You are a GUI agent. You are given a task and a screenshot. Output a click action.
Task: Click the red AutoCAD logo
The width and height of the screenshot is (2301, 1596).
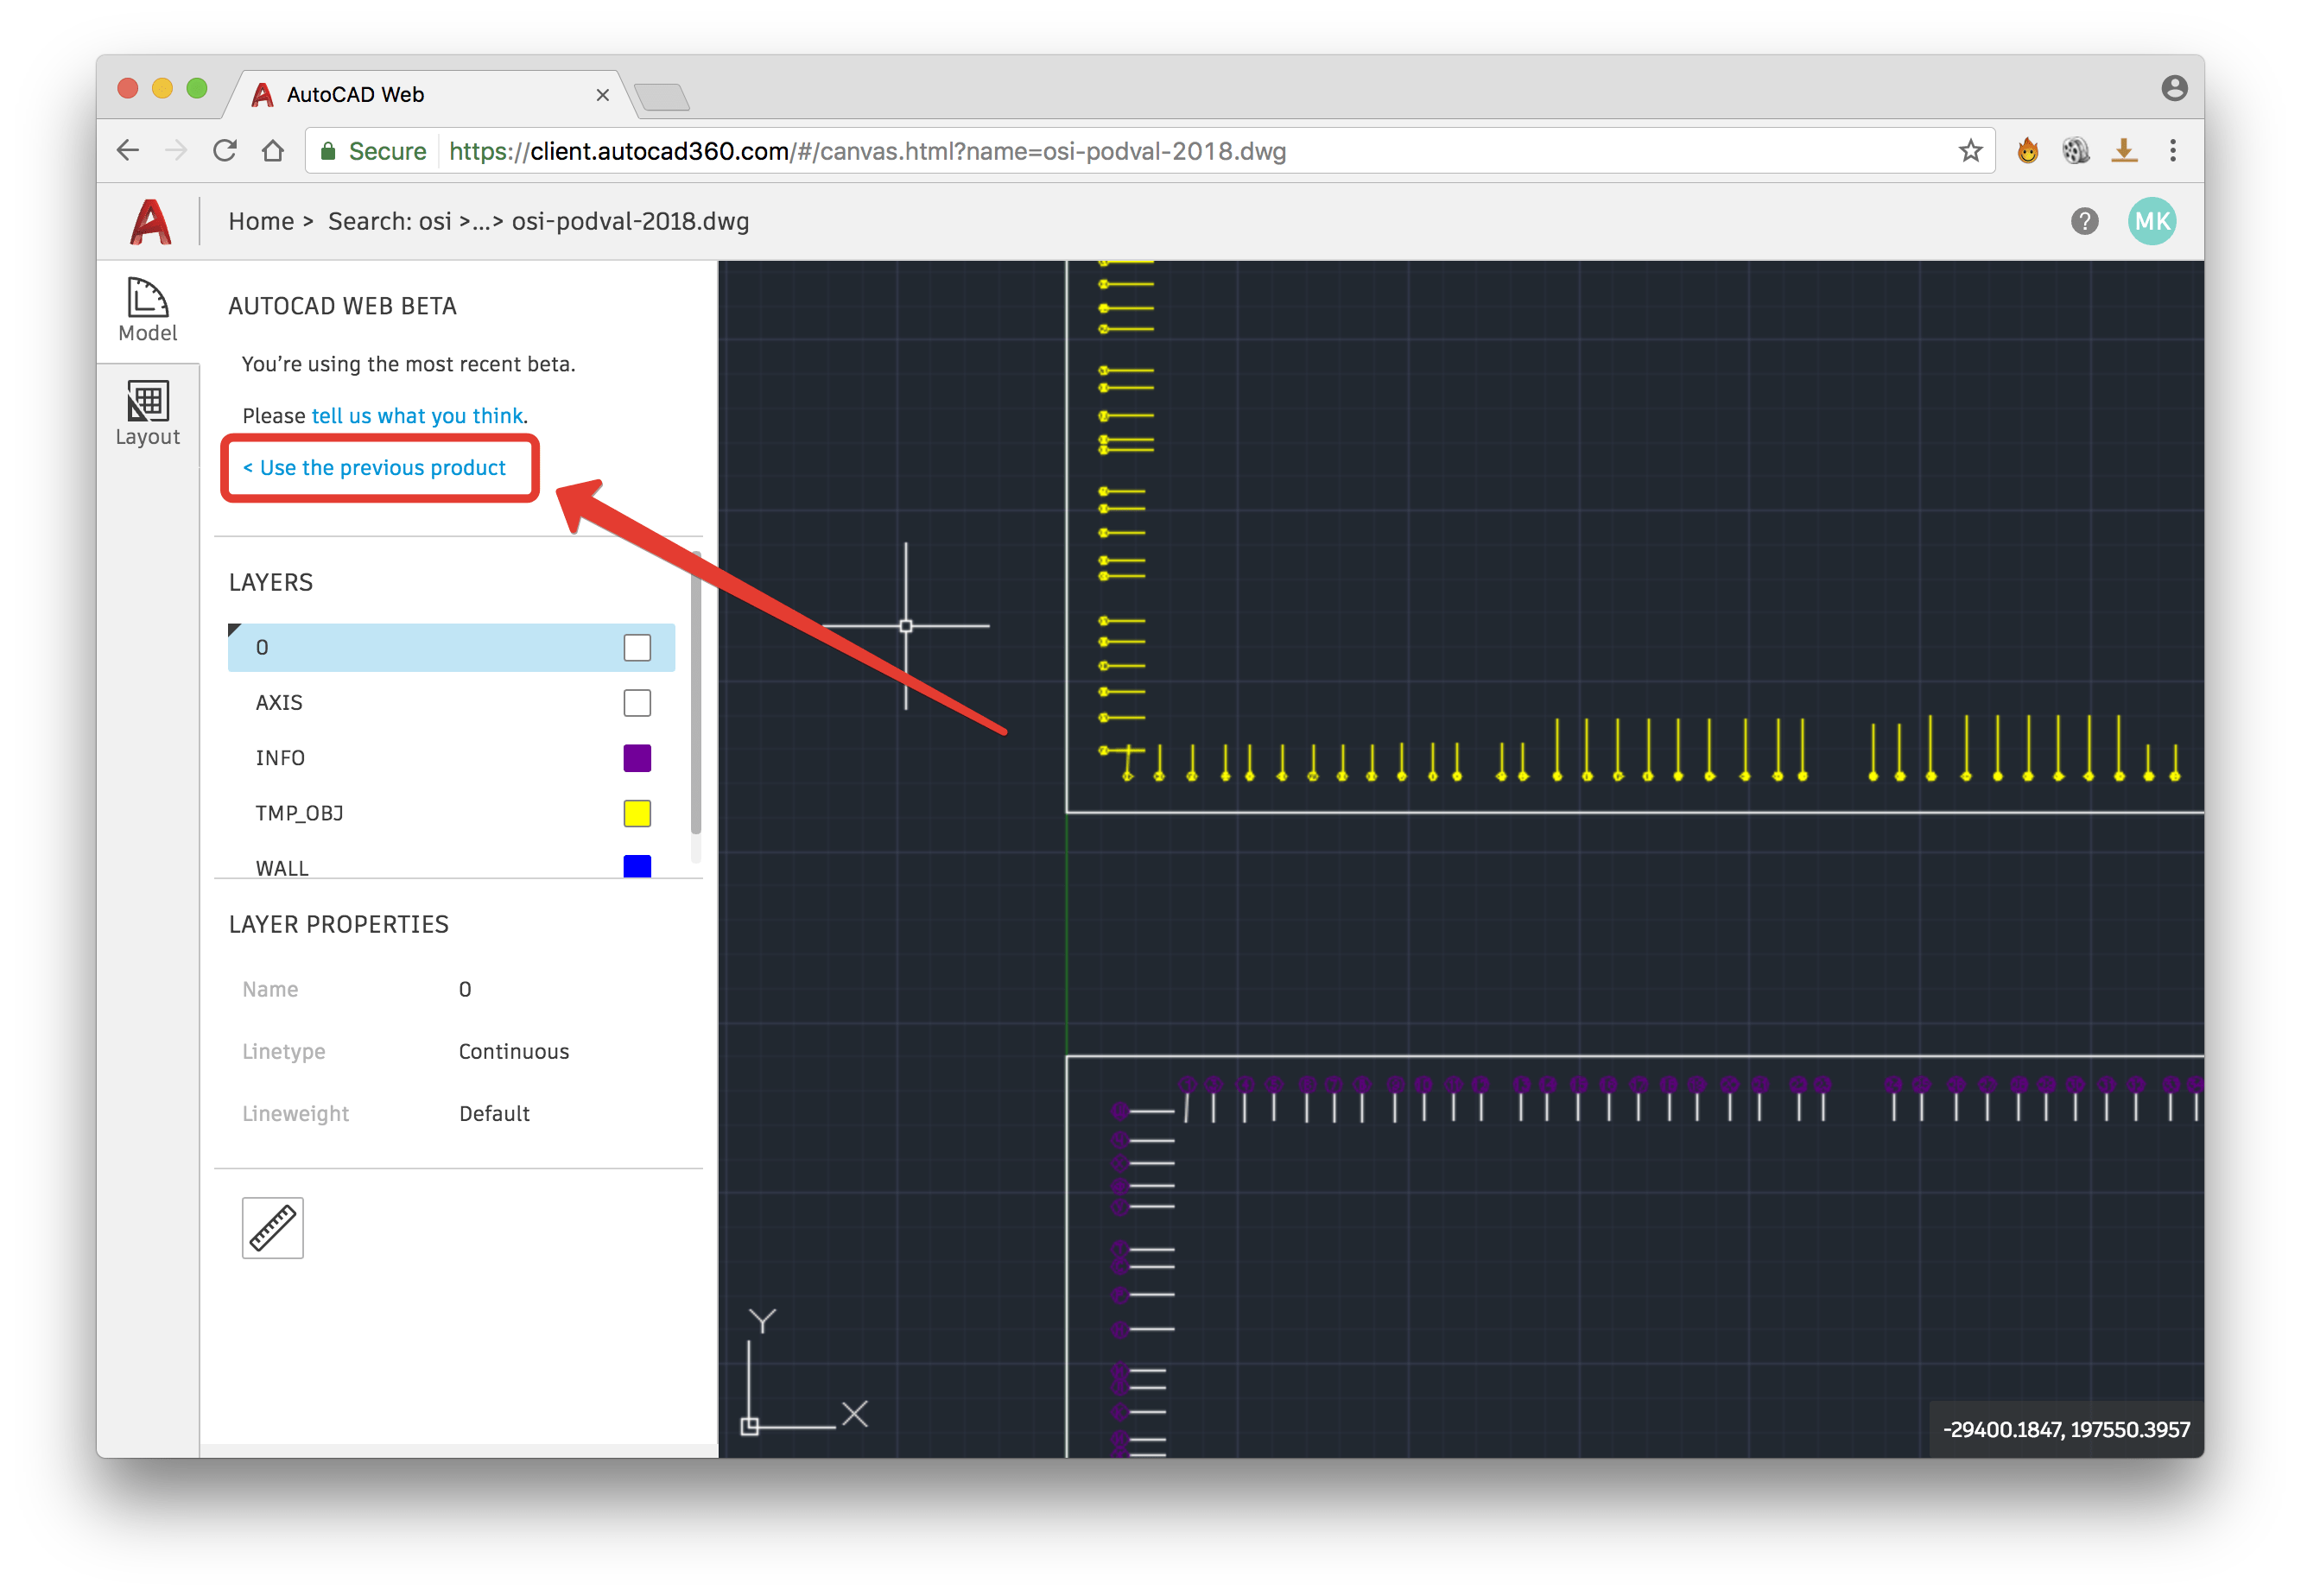click(151, 221)
